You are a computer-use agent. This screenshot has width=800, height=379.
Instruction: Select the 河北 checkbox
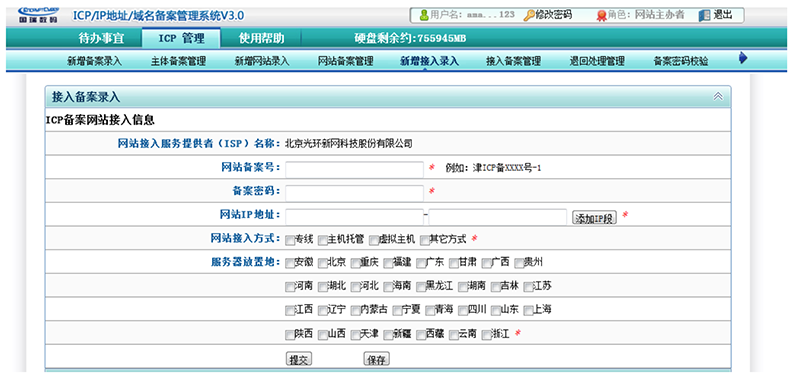coord(355,287)
